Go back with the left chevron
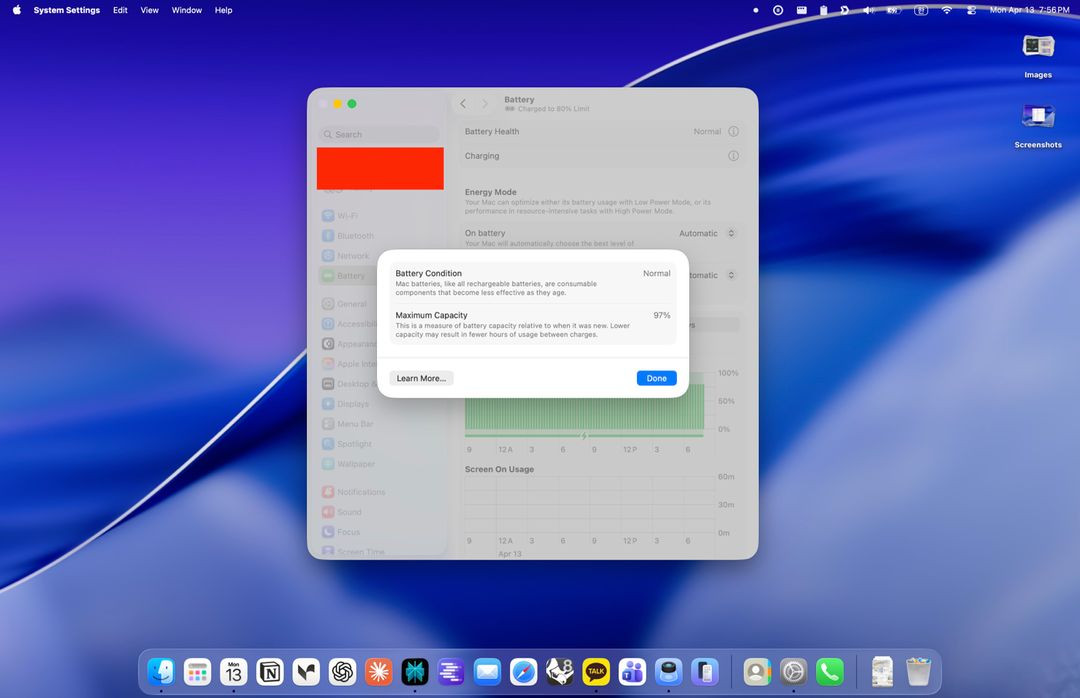Viewport: 1080px width, 698px height. (x=463, y=103)
